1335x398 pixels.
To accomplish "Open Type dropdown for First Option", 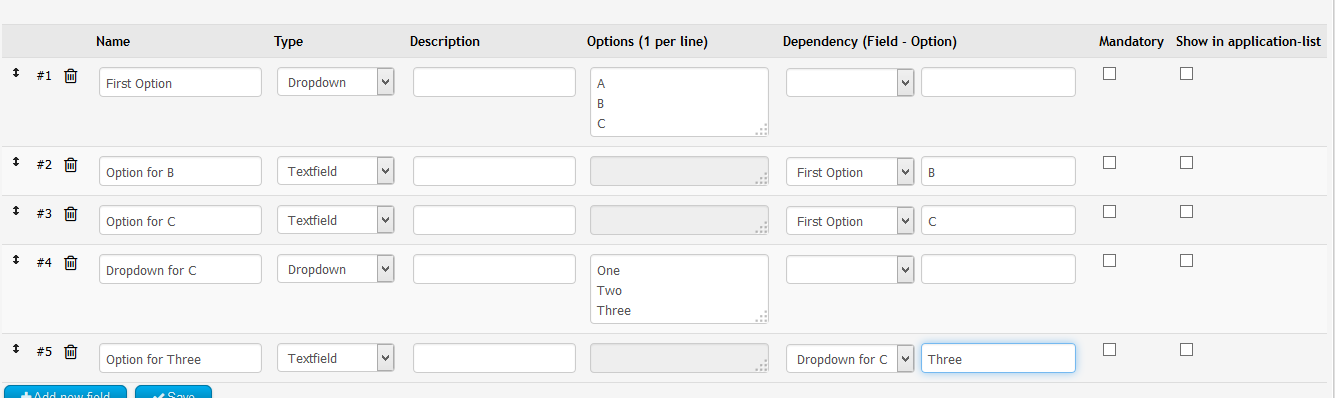I will click(336, 82).
